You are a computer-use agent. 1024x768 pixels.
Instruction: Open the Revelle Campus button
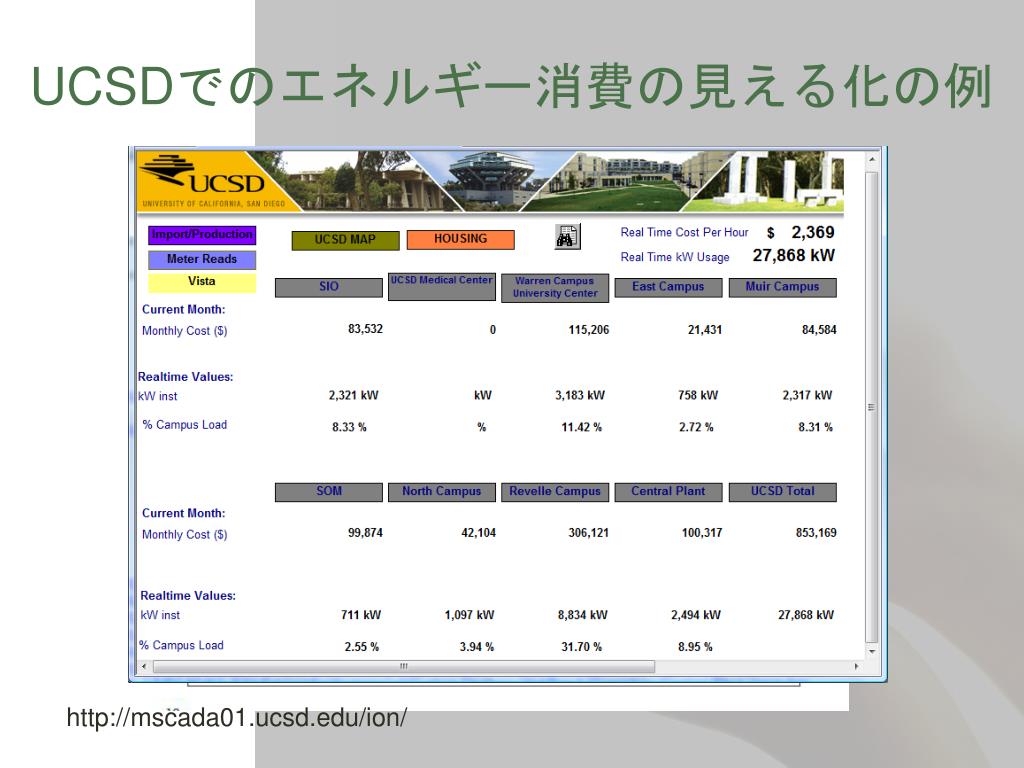tap(555, 492)
